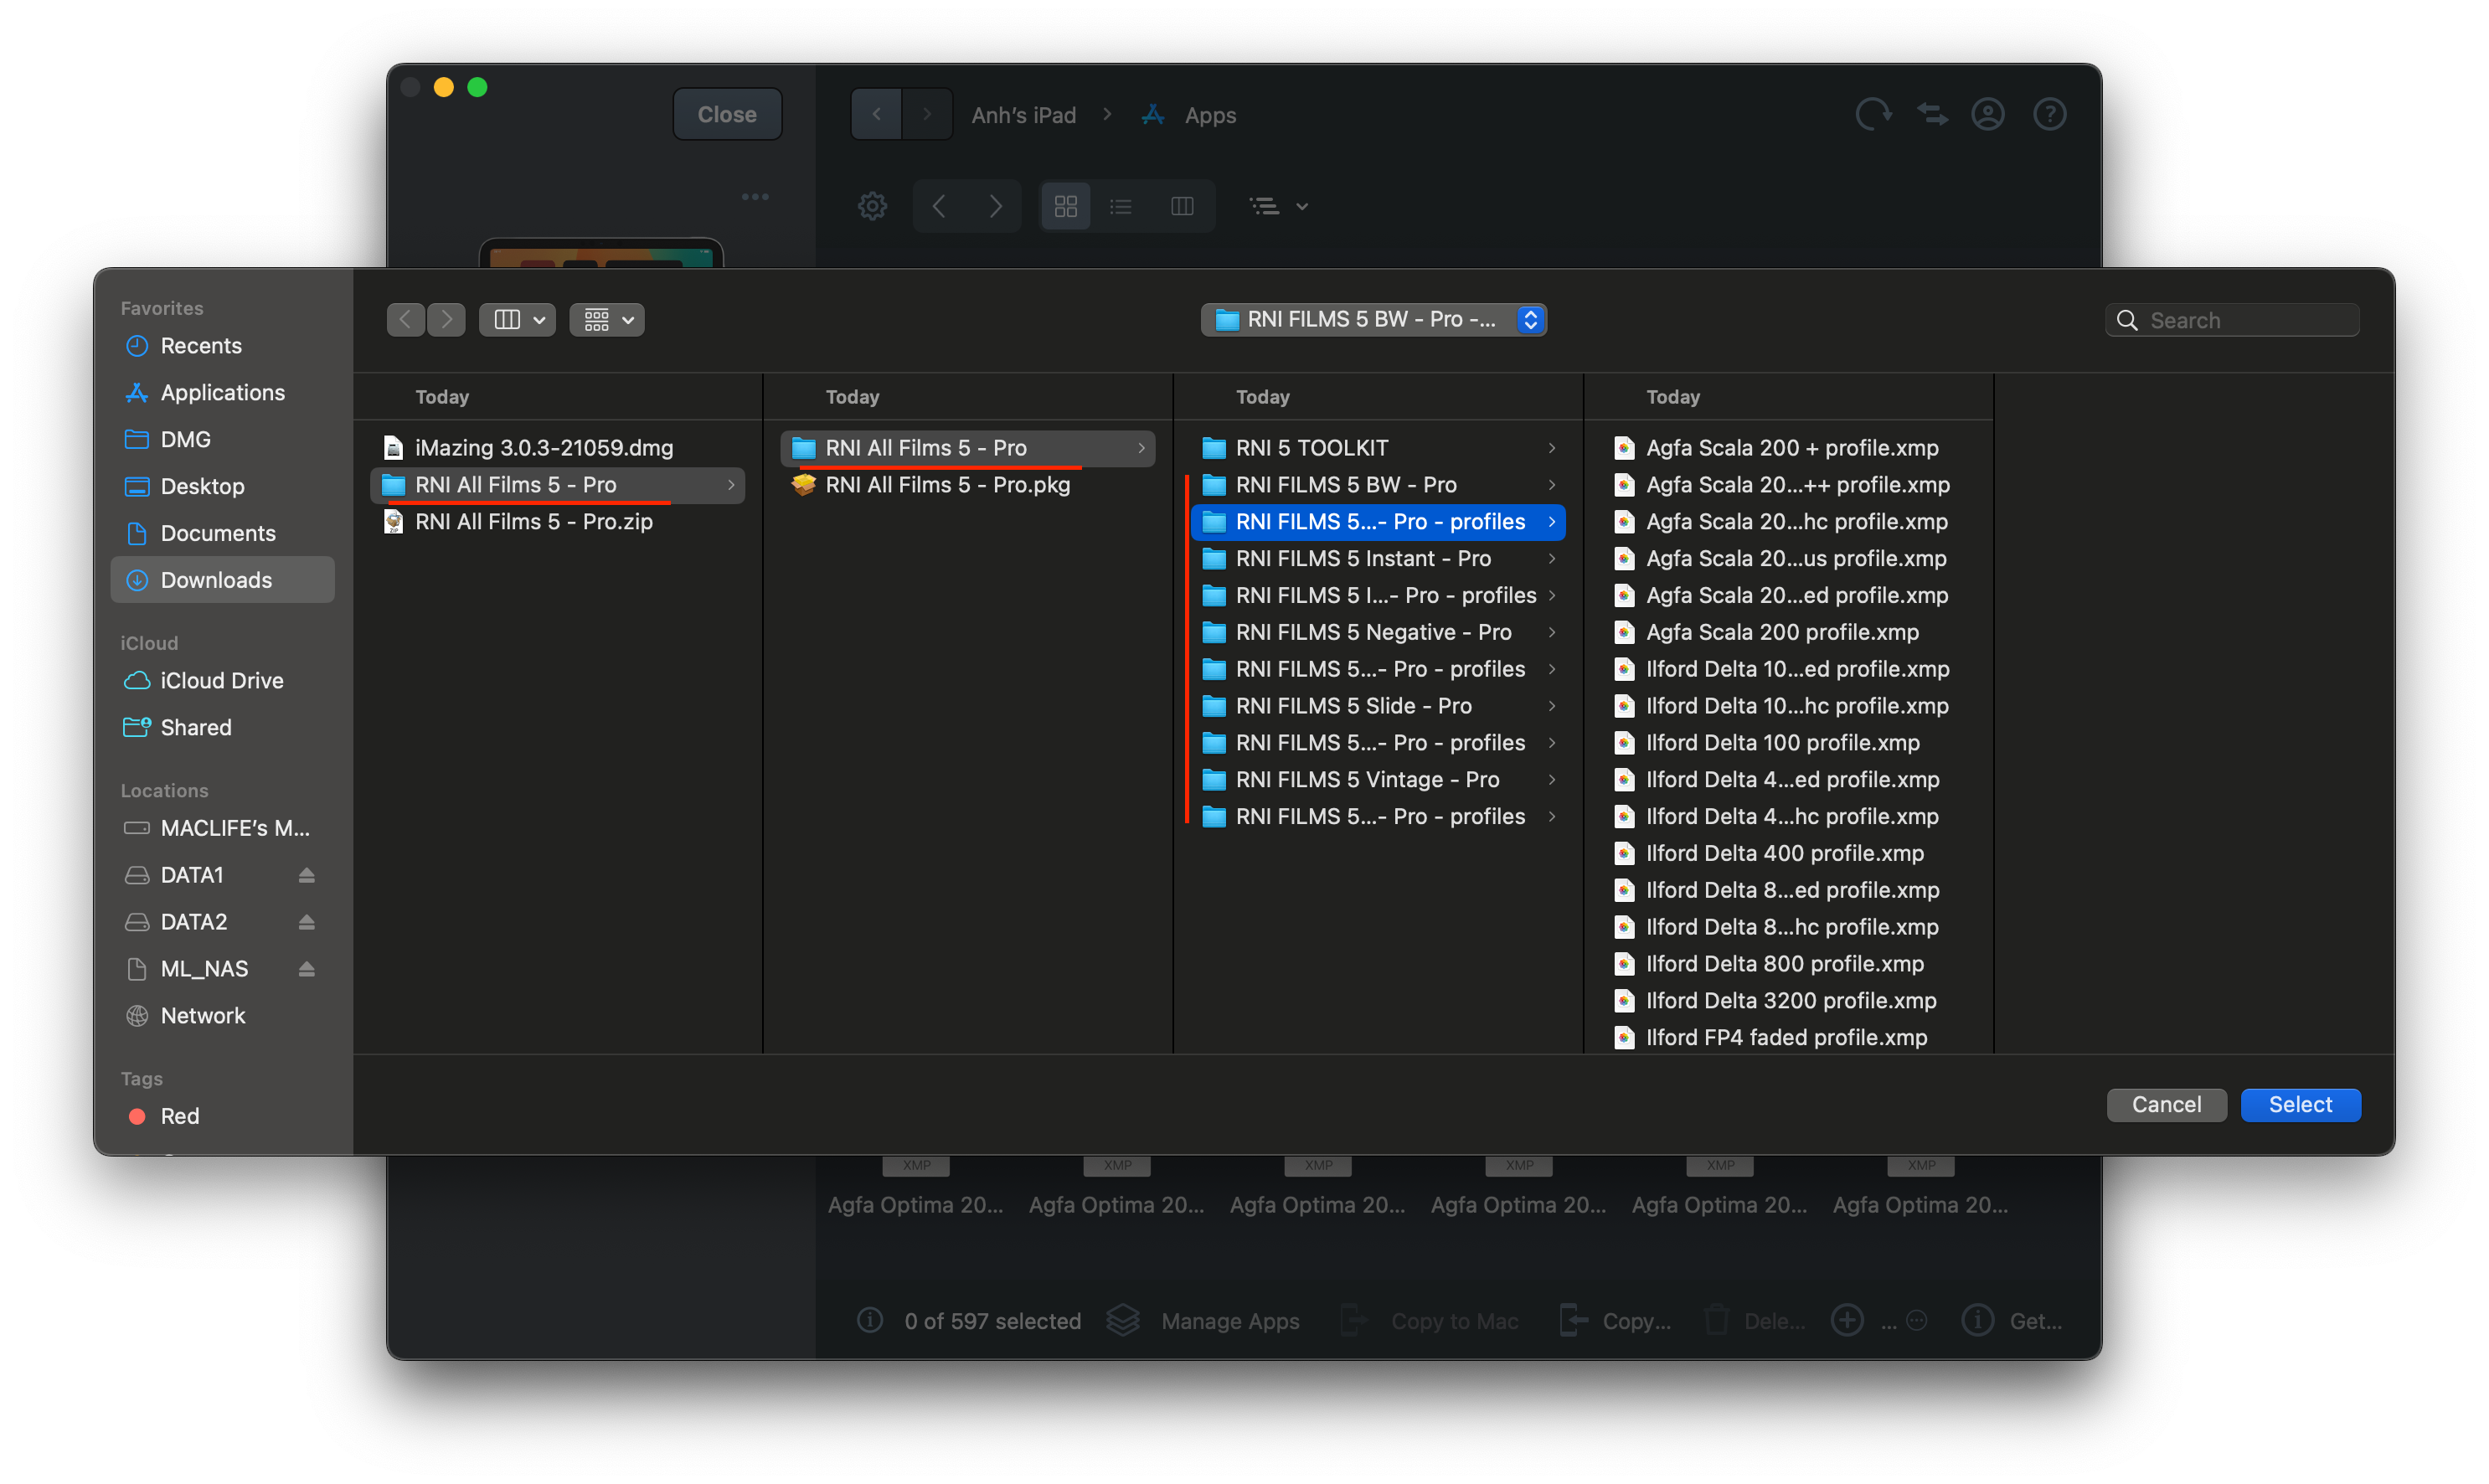The image size is (2489, 1484).
Task: Click the Cancel button
Action: (2166, 1104)
